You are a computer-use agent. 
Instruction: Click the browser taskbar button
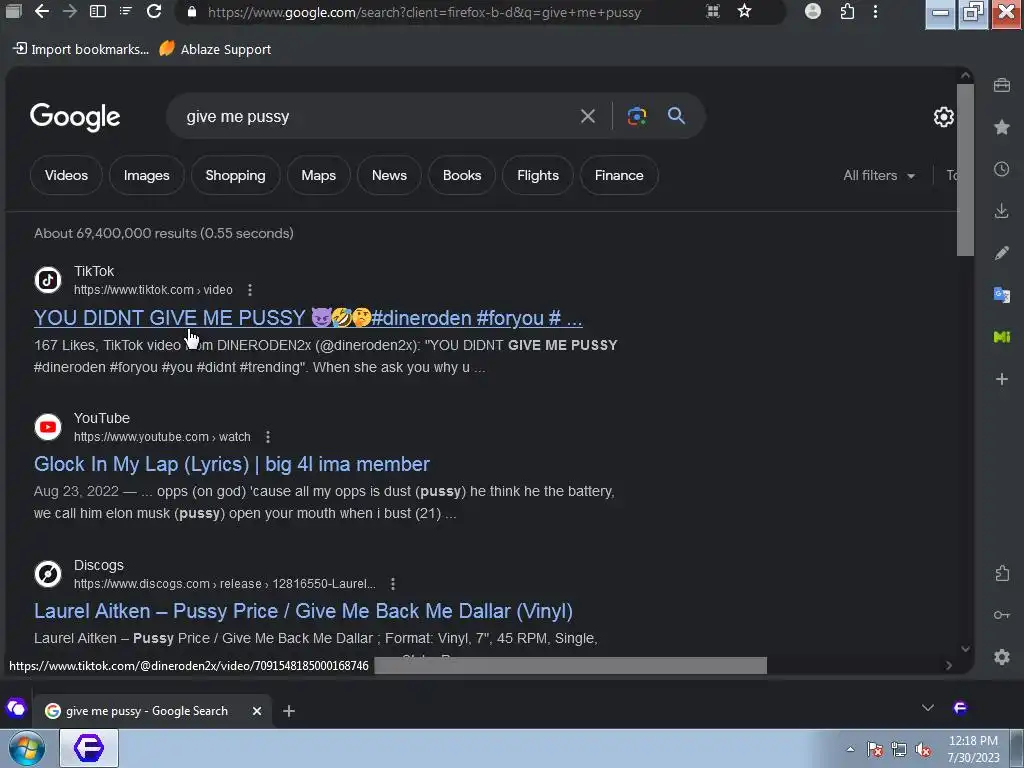point(89,748)
